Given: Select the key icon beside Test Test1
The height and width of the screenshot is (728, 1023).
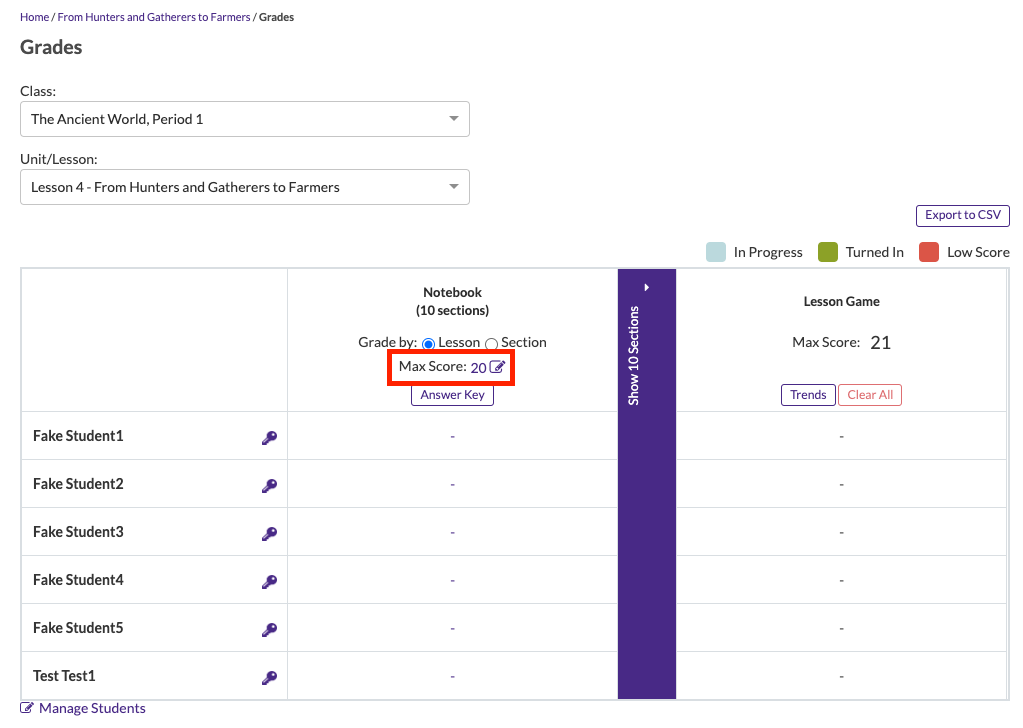Looking at the screenshot, I should 269,676.
